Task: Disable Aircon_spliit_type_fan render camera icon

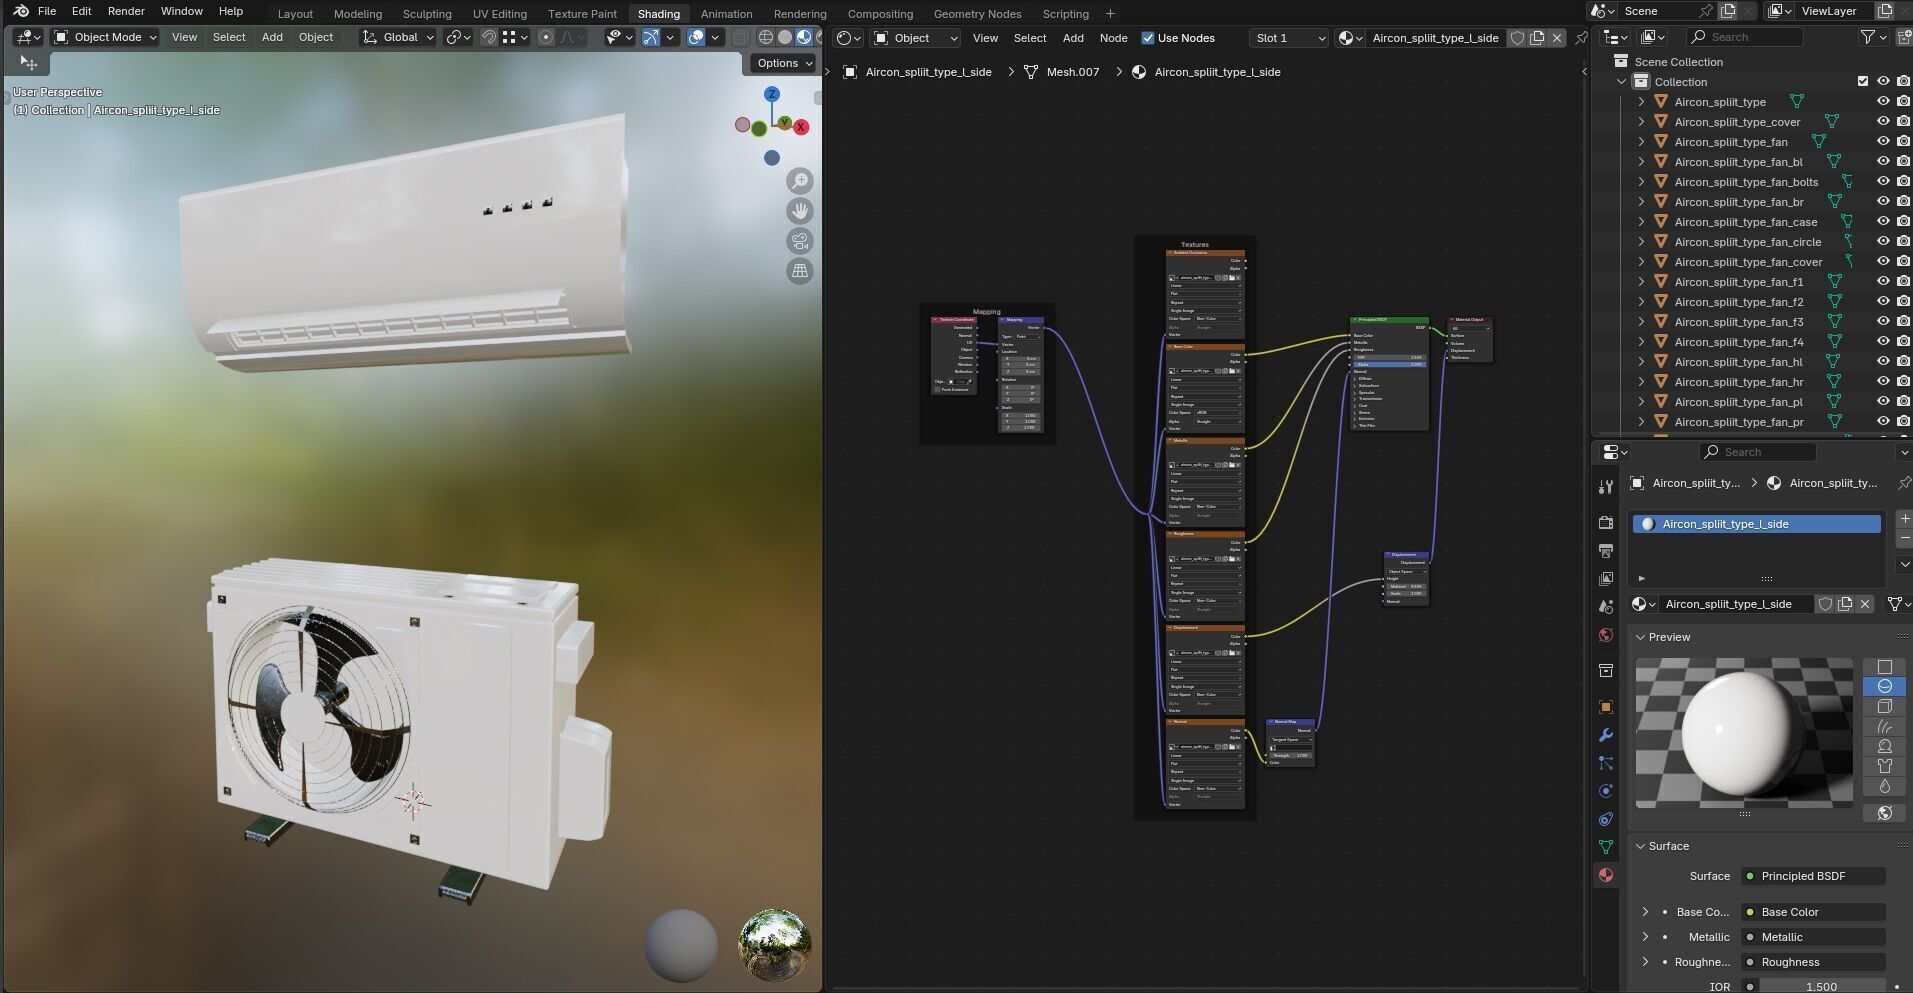Action: coord(1904,142)
